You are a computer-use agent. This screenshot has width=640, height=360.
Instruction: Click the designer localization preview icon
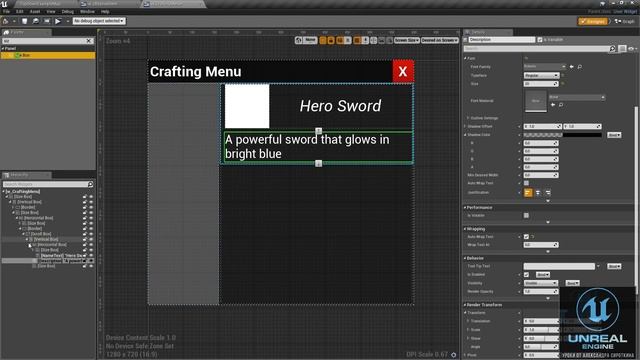click(x=298, y=40)
